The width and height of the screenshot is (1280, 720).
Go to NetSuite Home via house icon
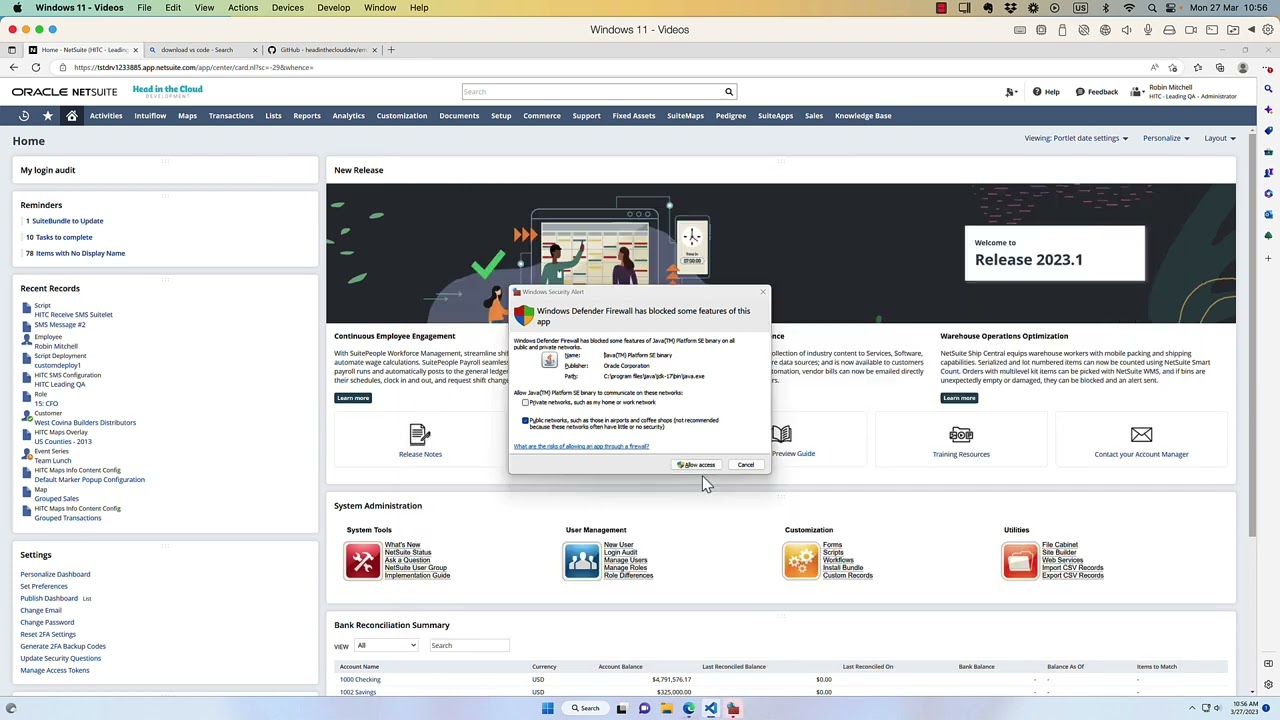click(72, 116)
